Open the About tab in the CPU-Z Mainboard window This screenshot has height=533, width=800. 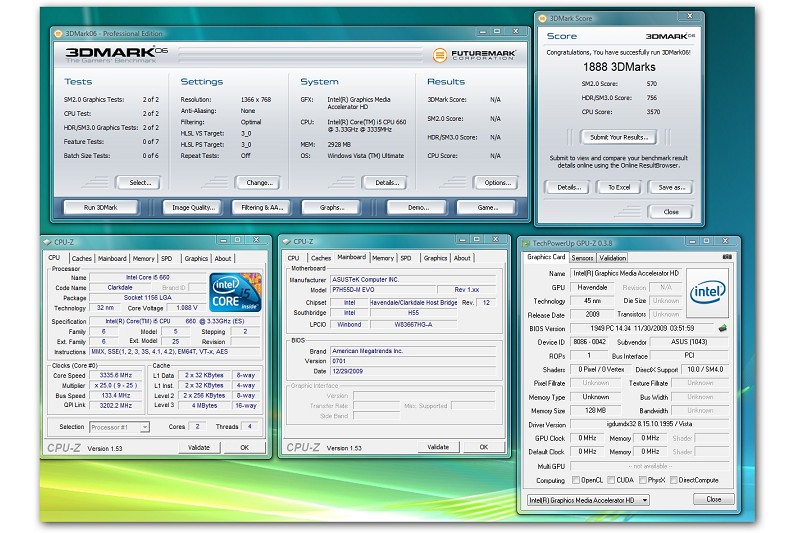pos(462,258)
